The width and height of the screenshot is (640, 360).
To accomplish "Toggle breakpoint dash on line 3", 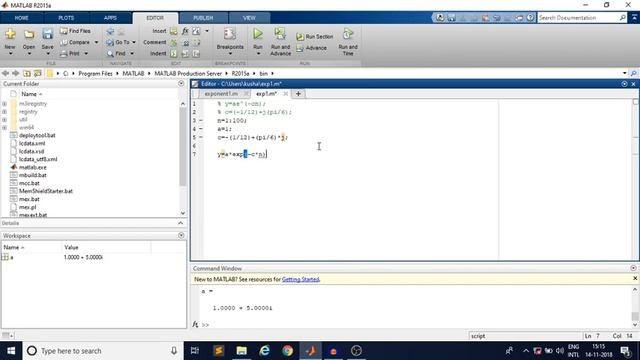I will [200, 120].
